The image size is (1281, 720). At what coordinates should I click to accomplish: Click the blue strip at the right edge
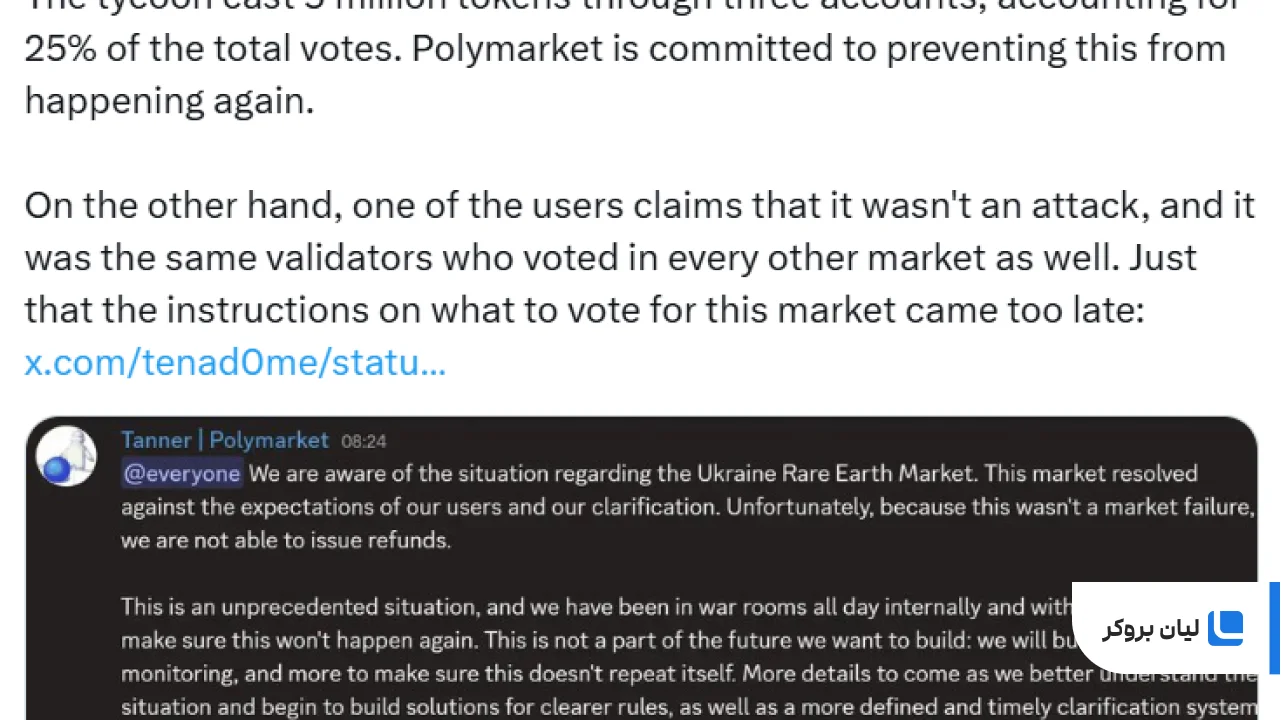1275,629
